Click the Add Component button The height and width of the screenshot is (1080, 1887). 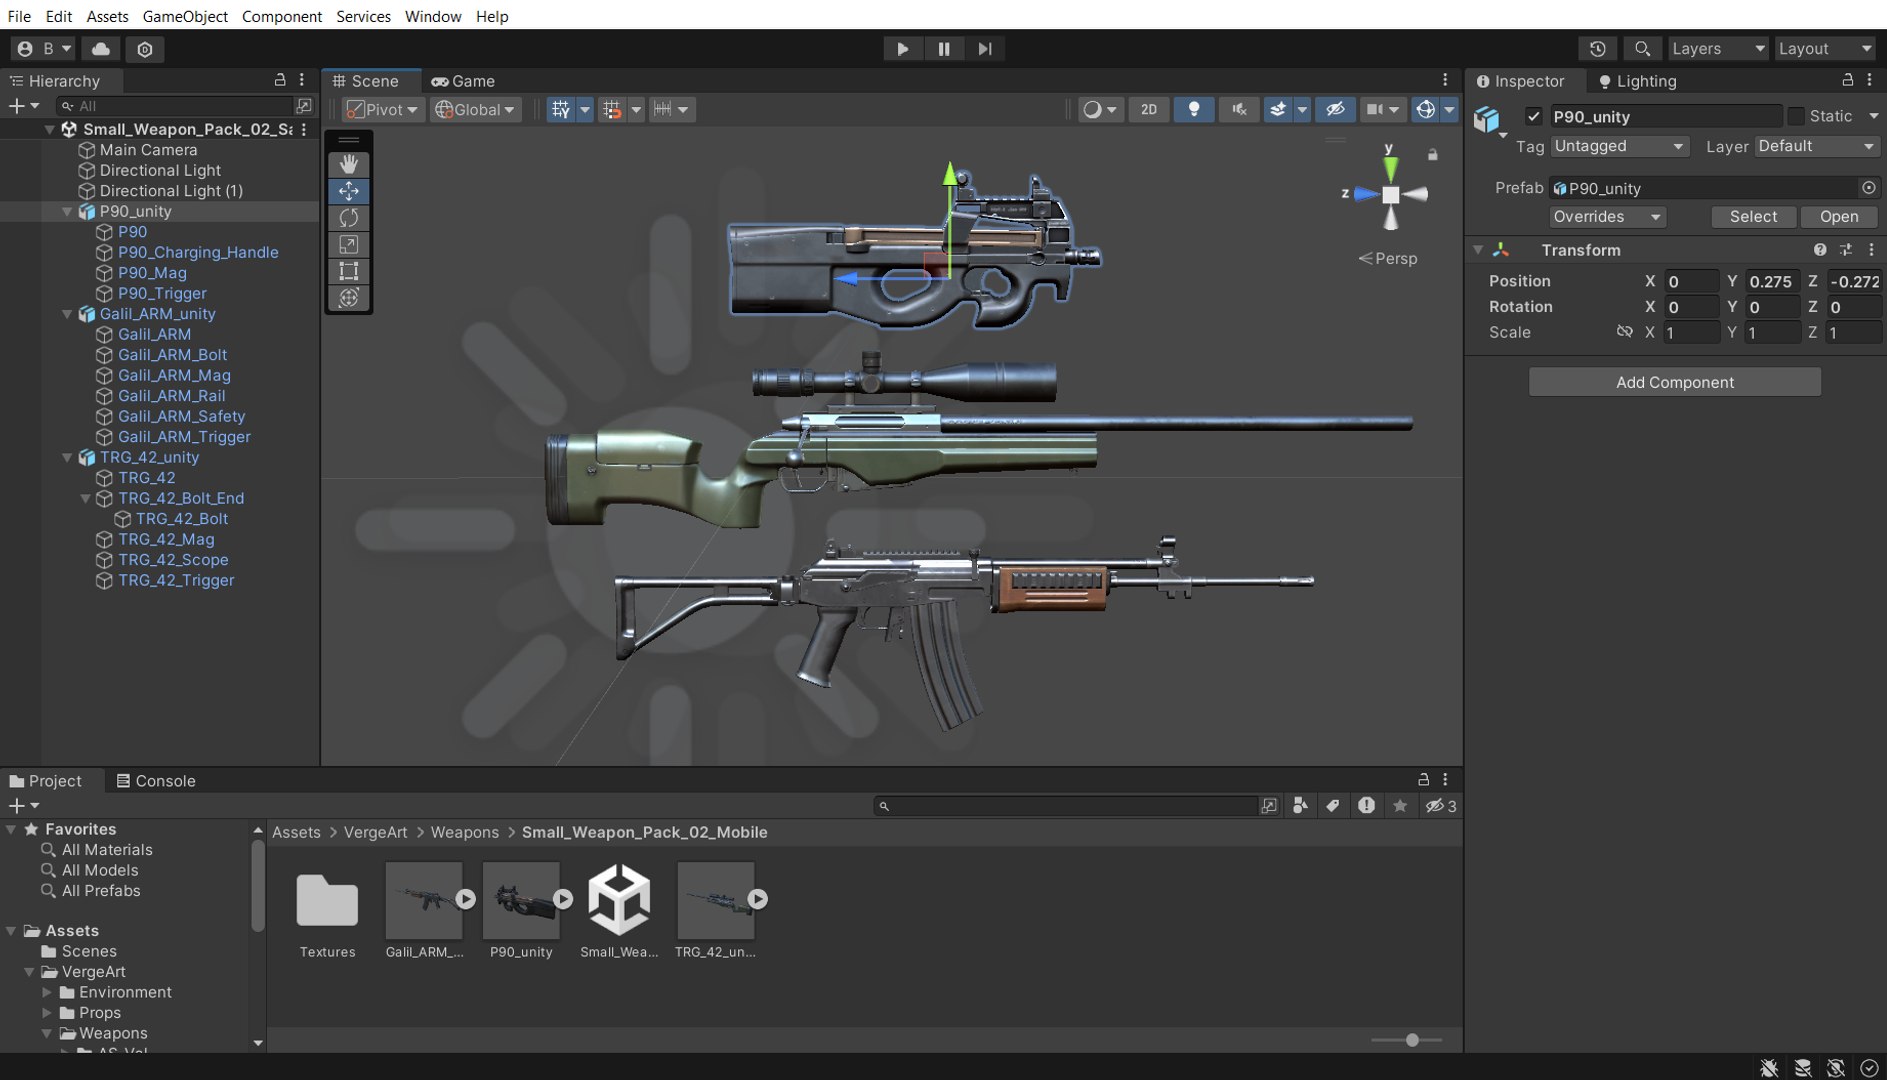tap(1674, 382)
